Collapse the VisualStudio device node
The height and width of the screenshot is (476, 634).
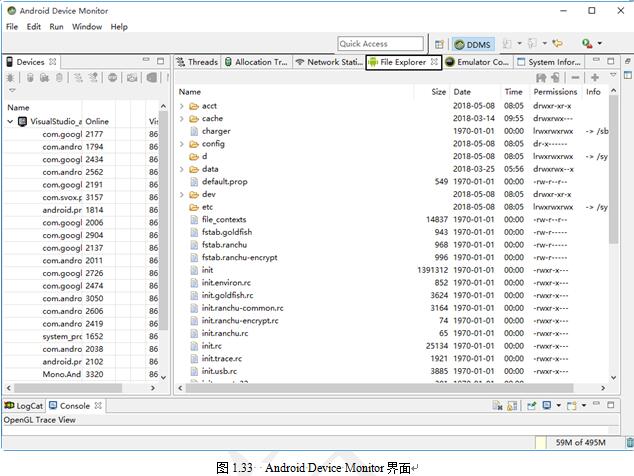point(10,121)
